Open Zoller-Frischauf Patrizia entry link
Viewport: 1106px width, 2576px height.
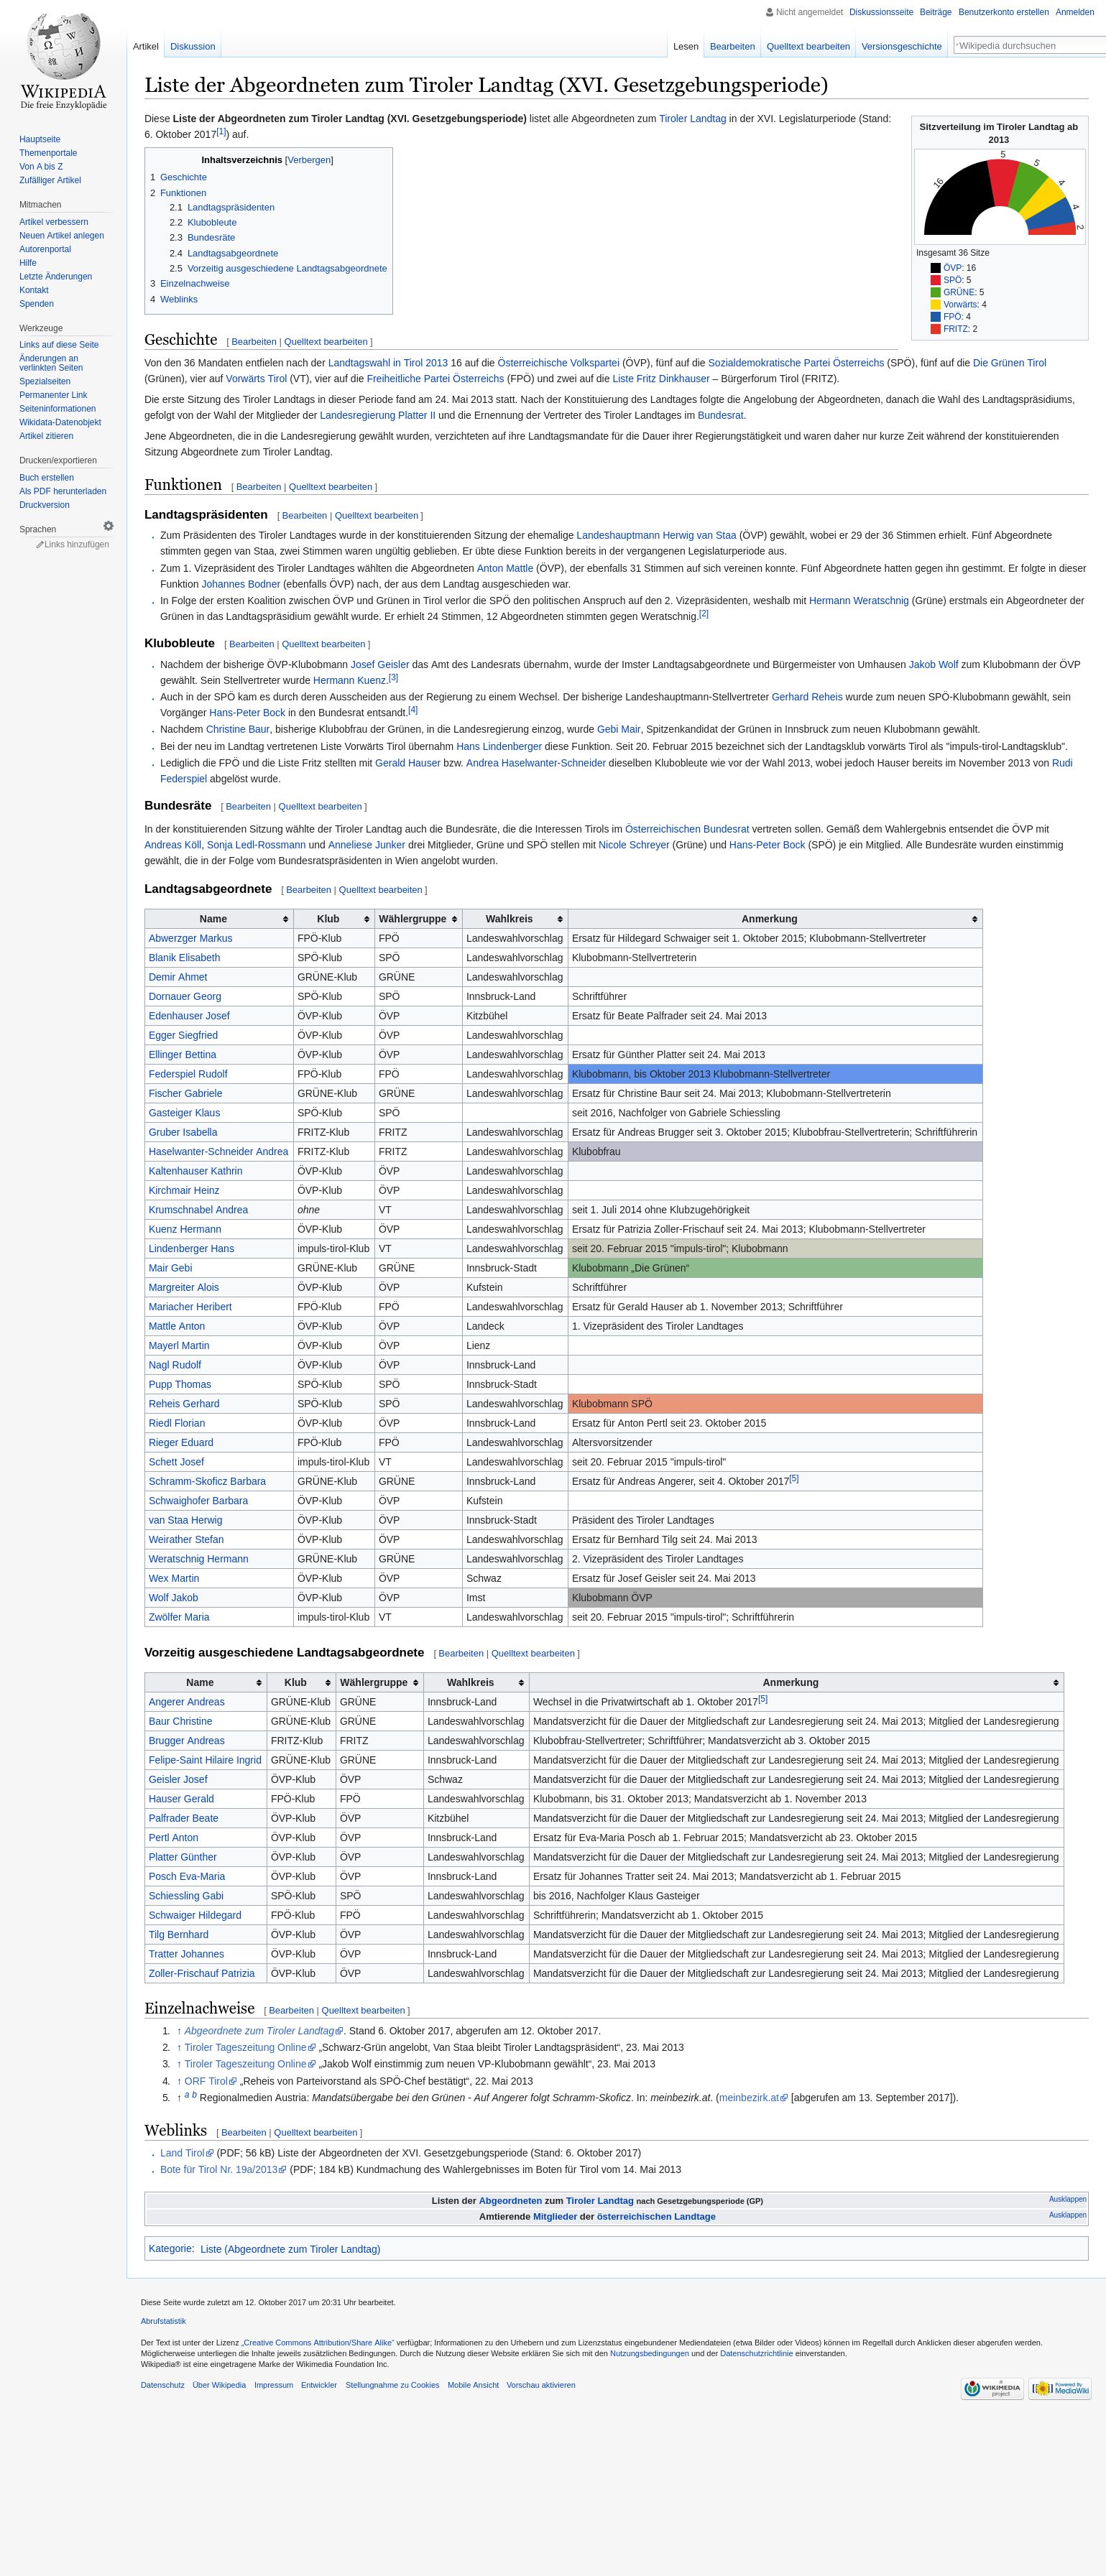[201, 1973]
